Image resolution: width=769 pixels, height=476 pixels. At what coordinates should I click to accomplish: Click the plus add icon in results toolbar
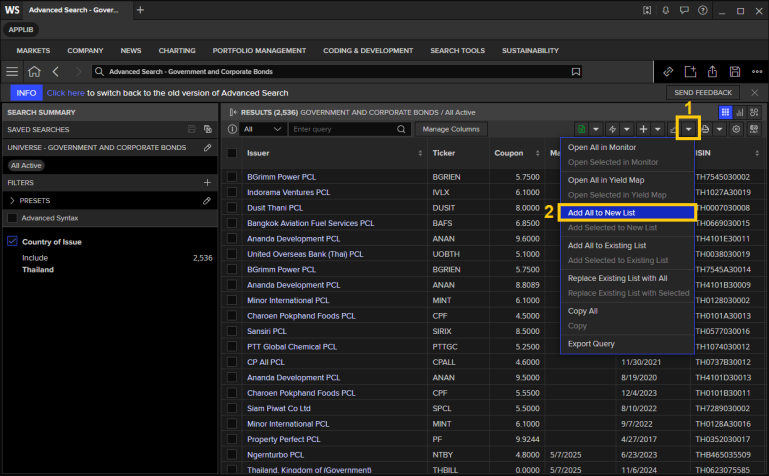(x=643, y=129)
